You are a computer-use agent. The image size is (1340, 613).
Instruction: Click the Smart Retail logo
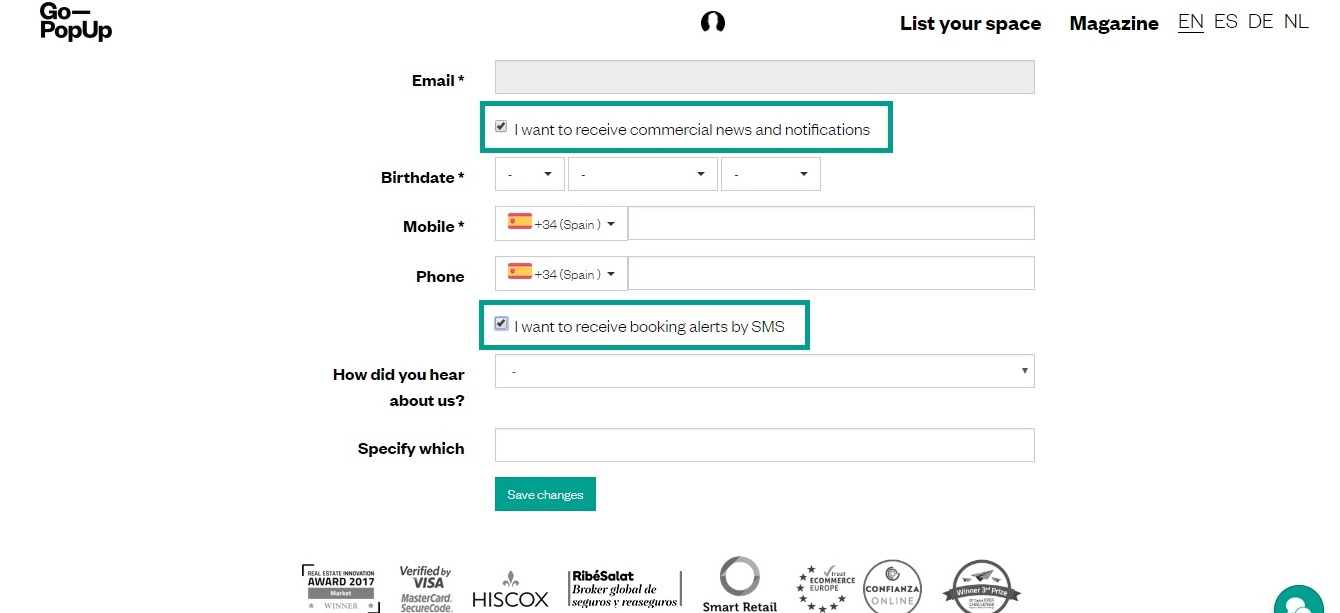pos(740,585)
